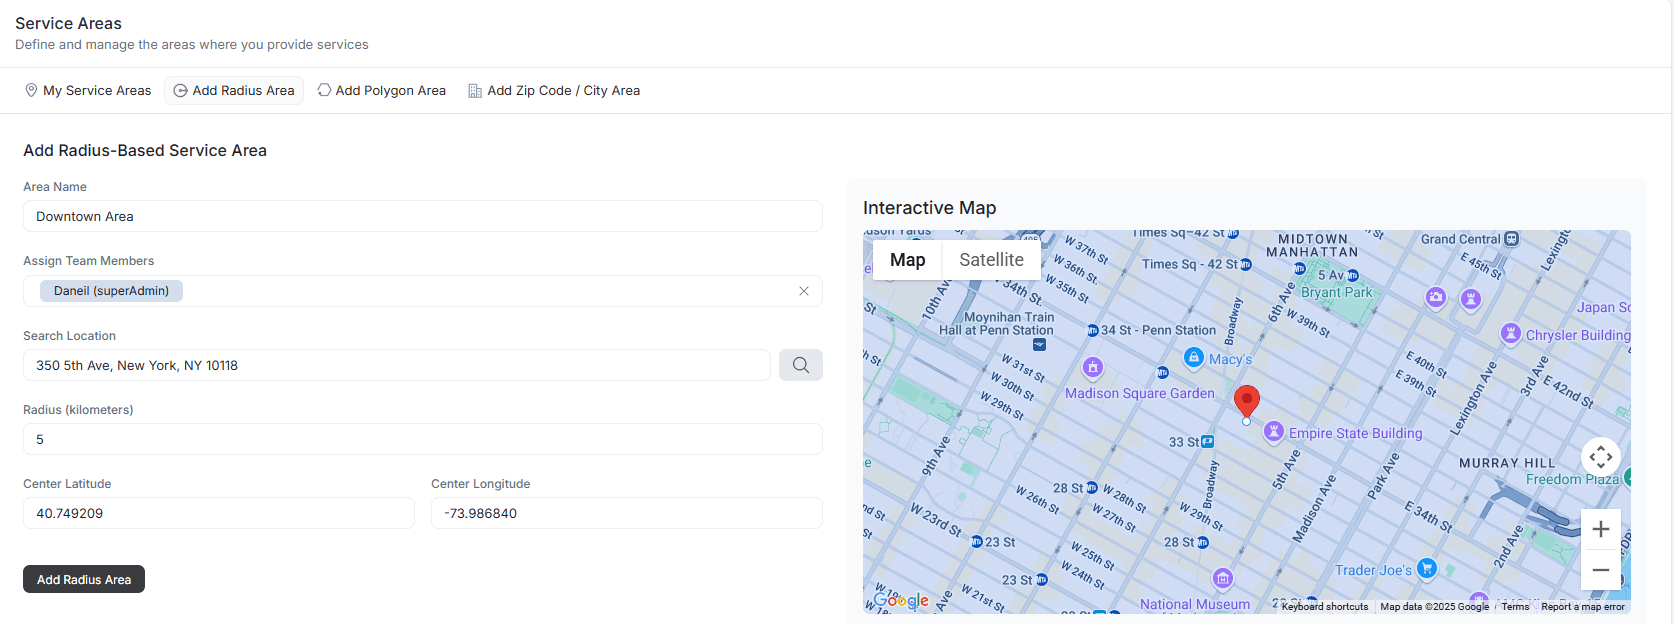Focus the Radius (kilometers) field
This screenshot has width=1674, height=624.
point(423,439)
